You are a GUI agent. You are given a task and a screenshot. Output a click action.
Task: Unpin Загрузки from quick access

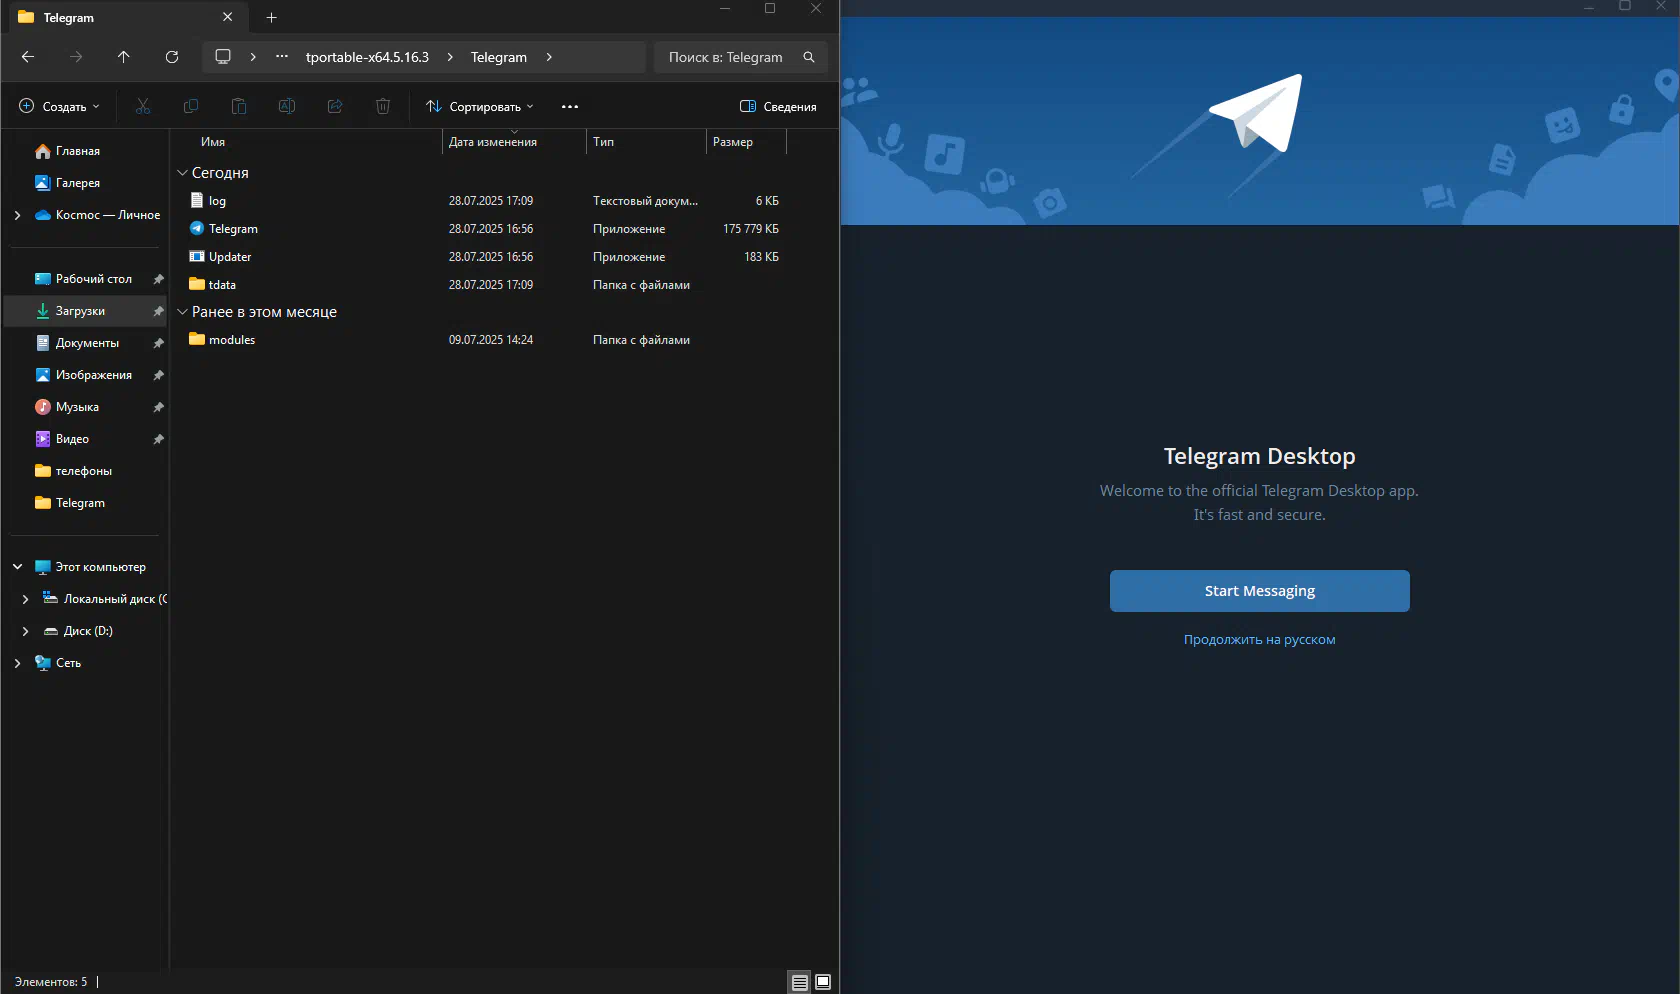[x=158, y=311]
